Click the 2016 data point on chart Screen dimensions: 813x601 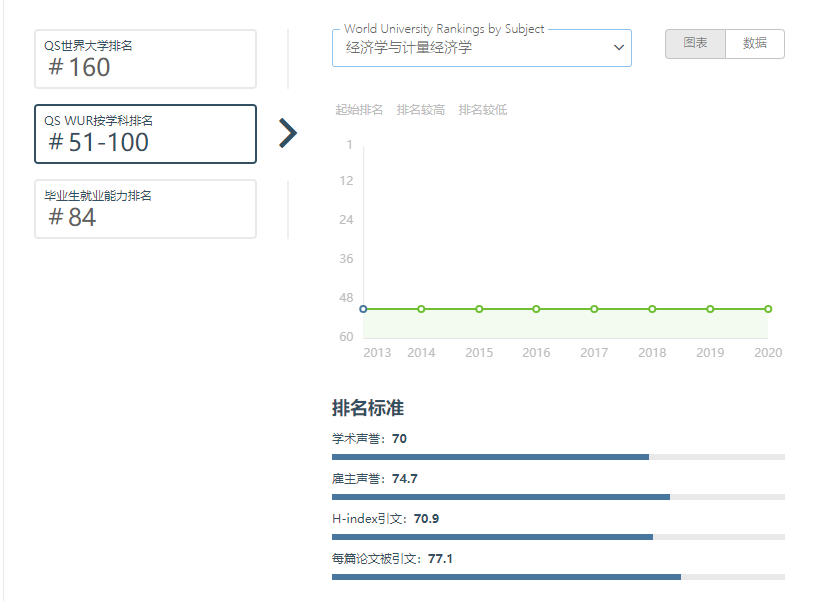tap(536, 309)
